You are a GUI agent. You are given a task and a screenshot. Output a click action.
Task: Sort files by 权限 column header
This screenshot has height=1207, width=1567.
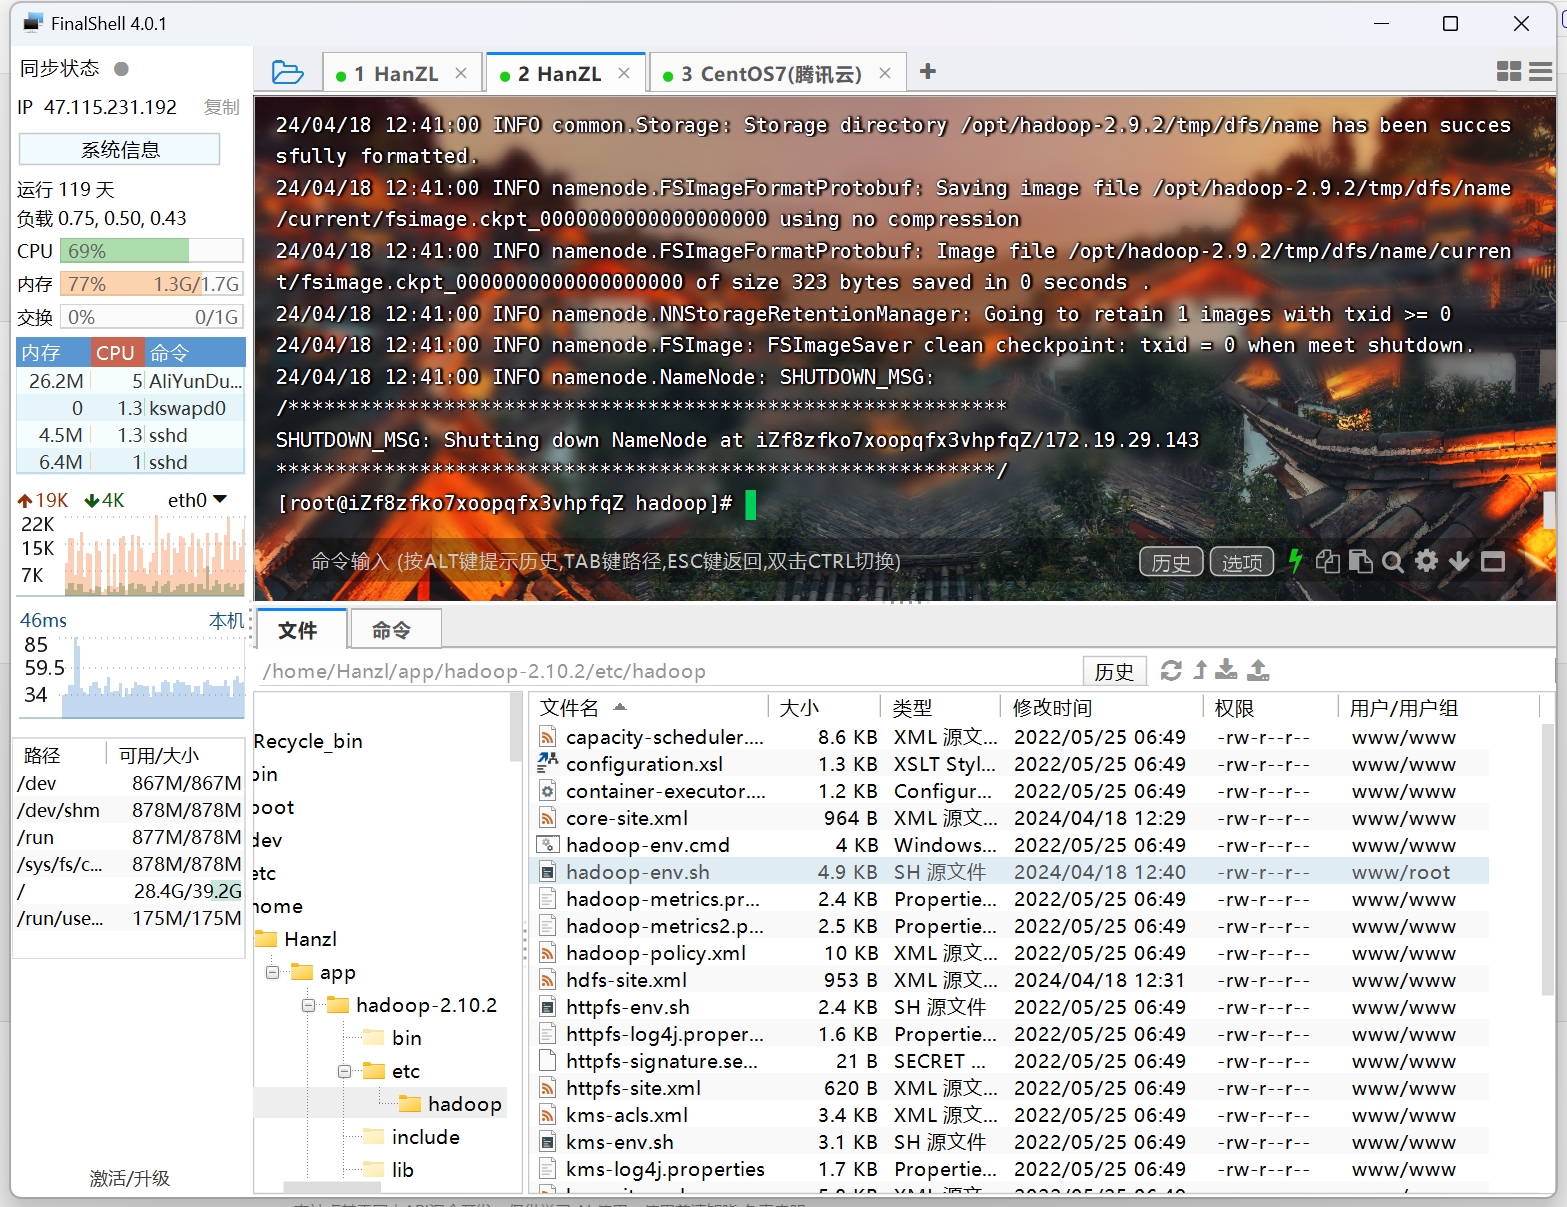1270,708
